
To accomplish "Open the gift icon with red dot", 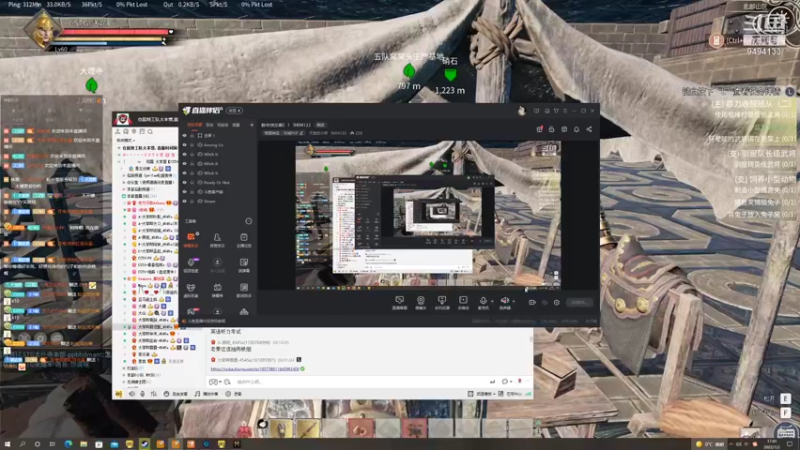I will coord(539,130).
